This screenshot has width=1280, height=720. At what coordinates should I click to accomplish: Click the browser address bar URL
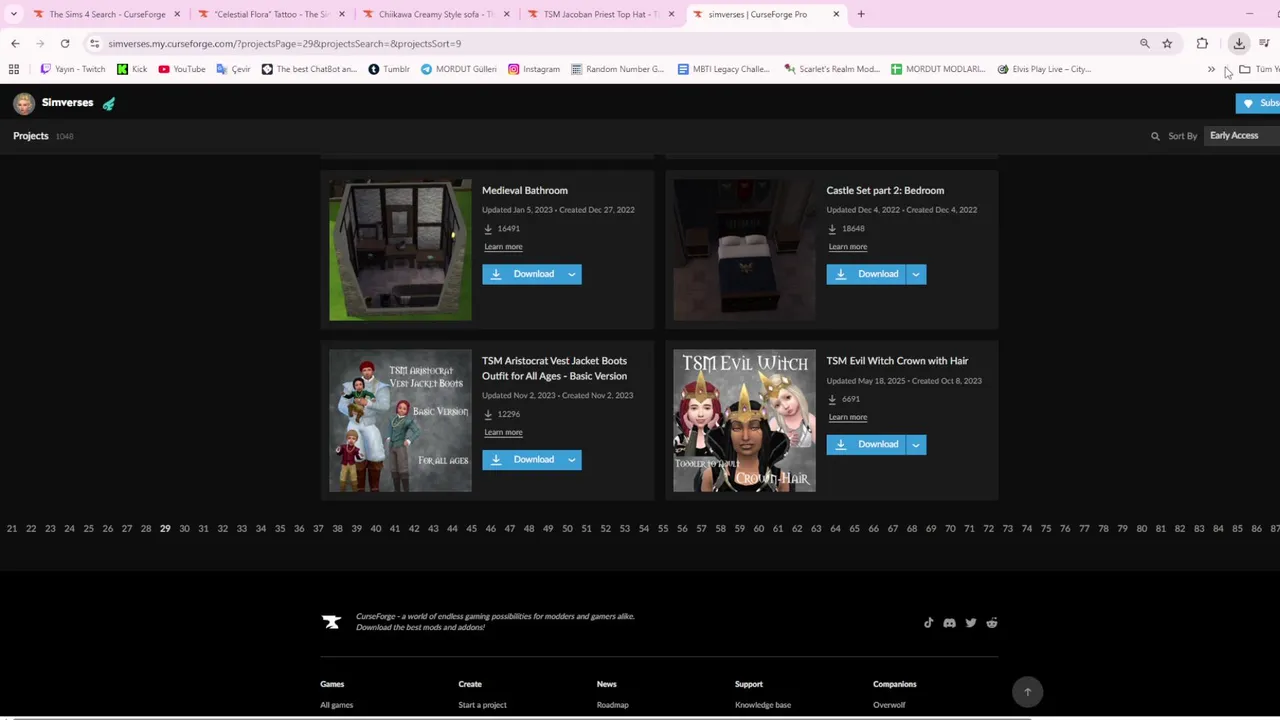285,43
